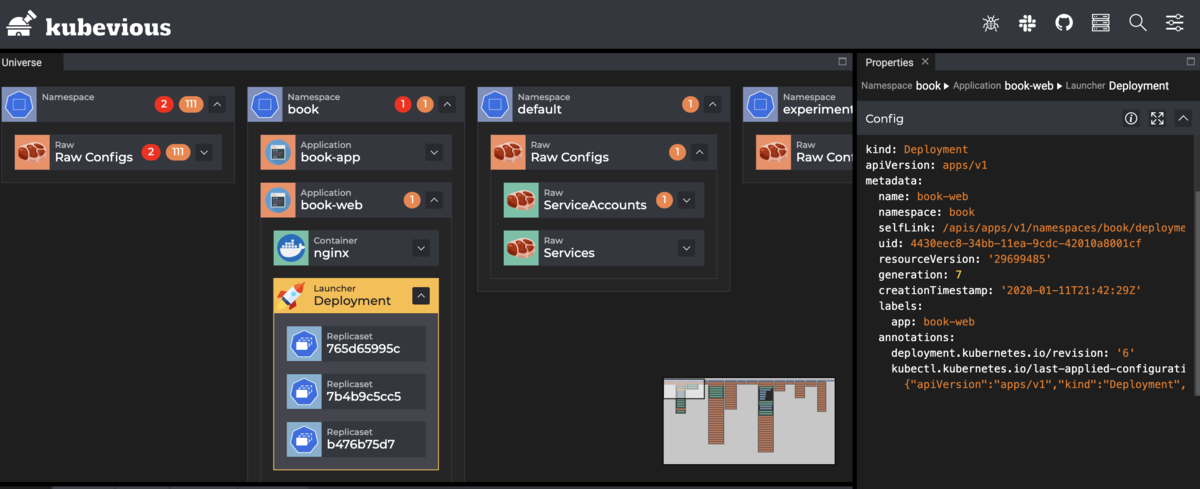Viewport: 1200px width, 489px height.
Task: Click the 'book' breadcrumb in Properties
Action: pyautogui.click(x=928, y=86)
